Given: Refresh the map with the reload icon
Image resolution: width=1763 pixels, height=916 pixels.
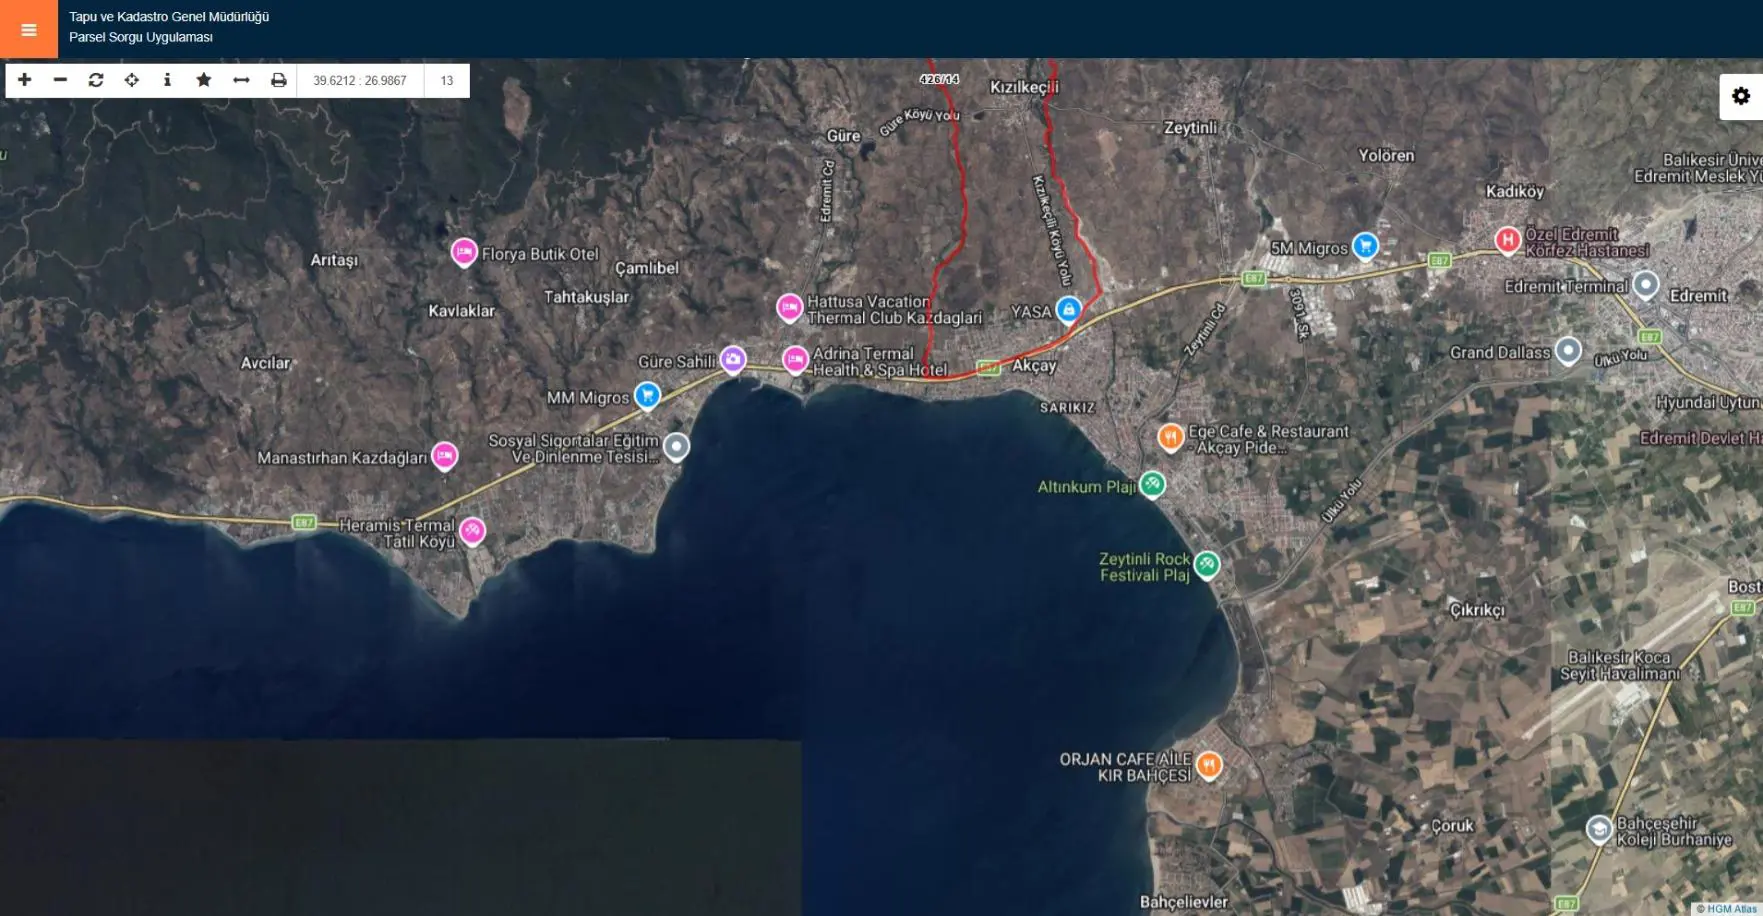Looking at the screenshot, I should [x=96, y=80].
